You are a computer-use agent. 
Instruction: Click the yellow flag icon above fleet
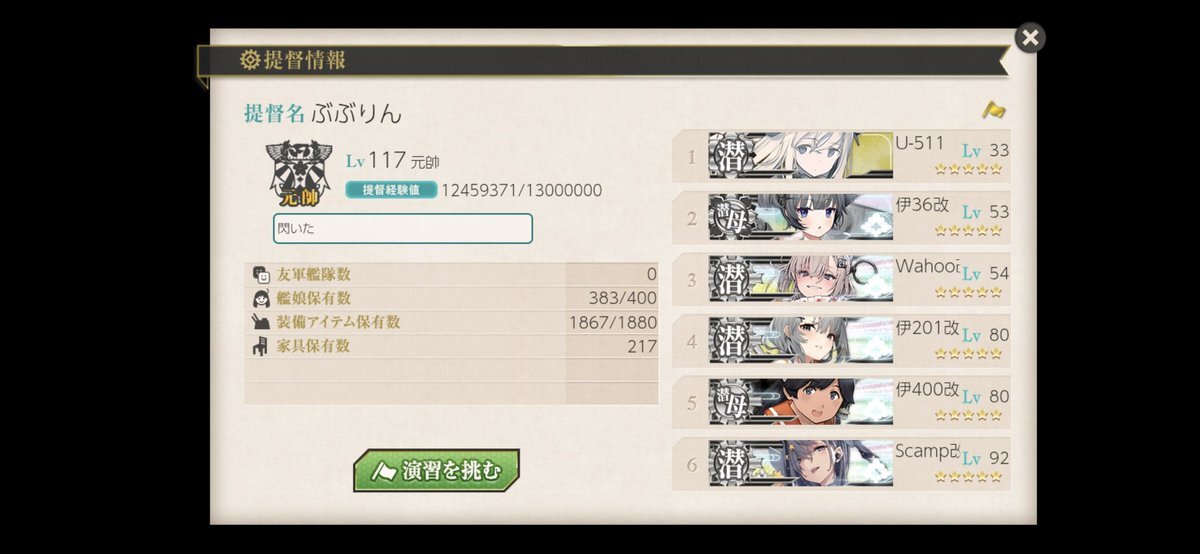[993, 109]
